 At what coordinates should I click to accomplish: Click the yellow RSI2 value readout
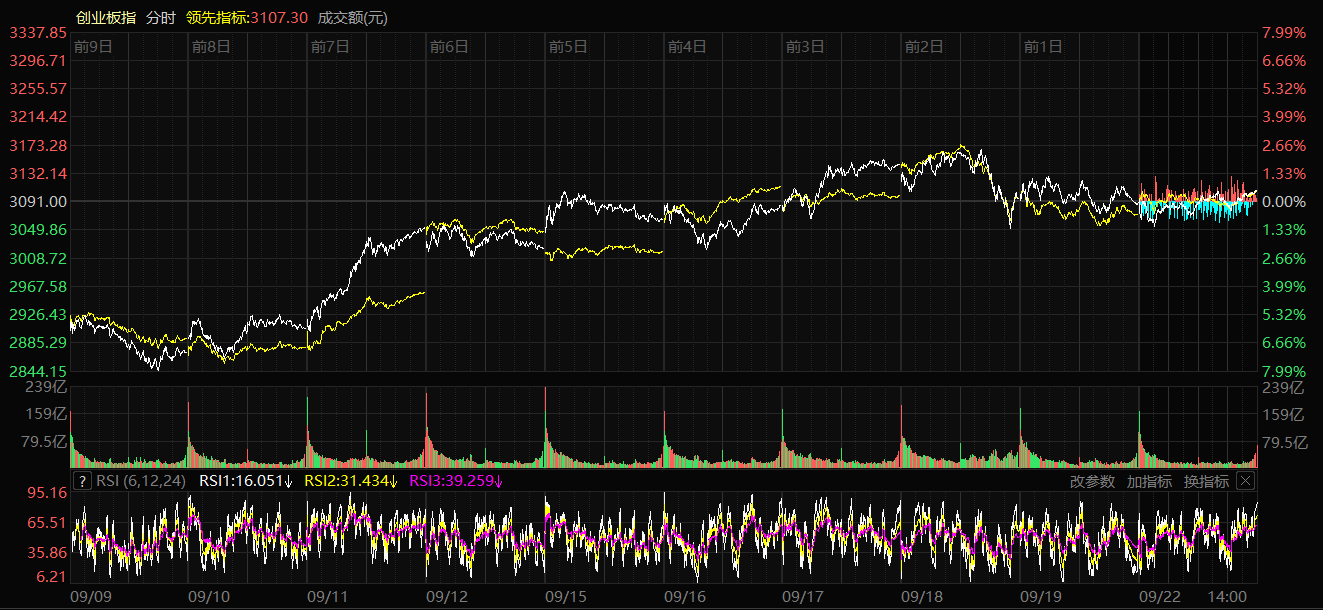click(x=351, y=481)
